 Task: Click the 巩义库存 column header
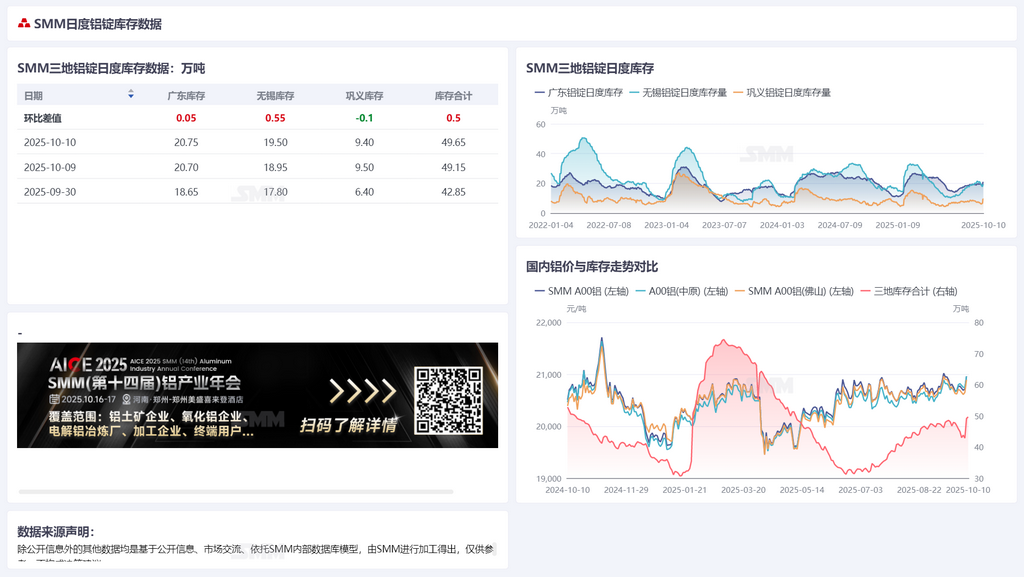tap(364, 95)
